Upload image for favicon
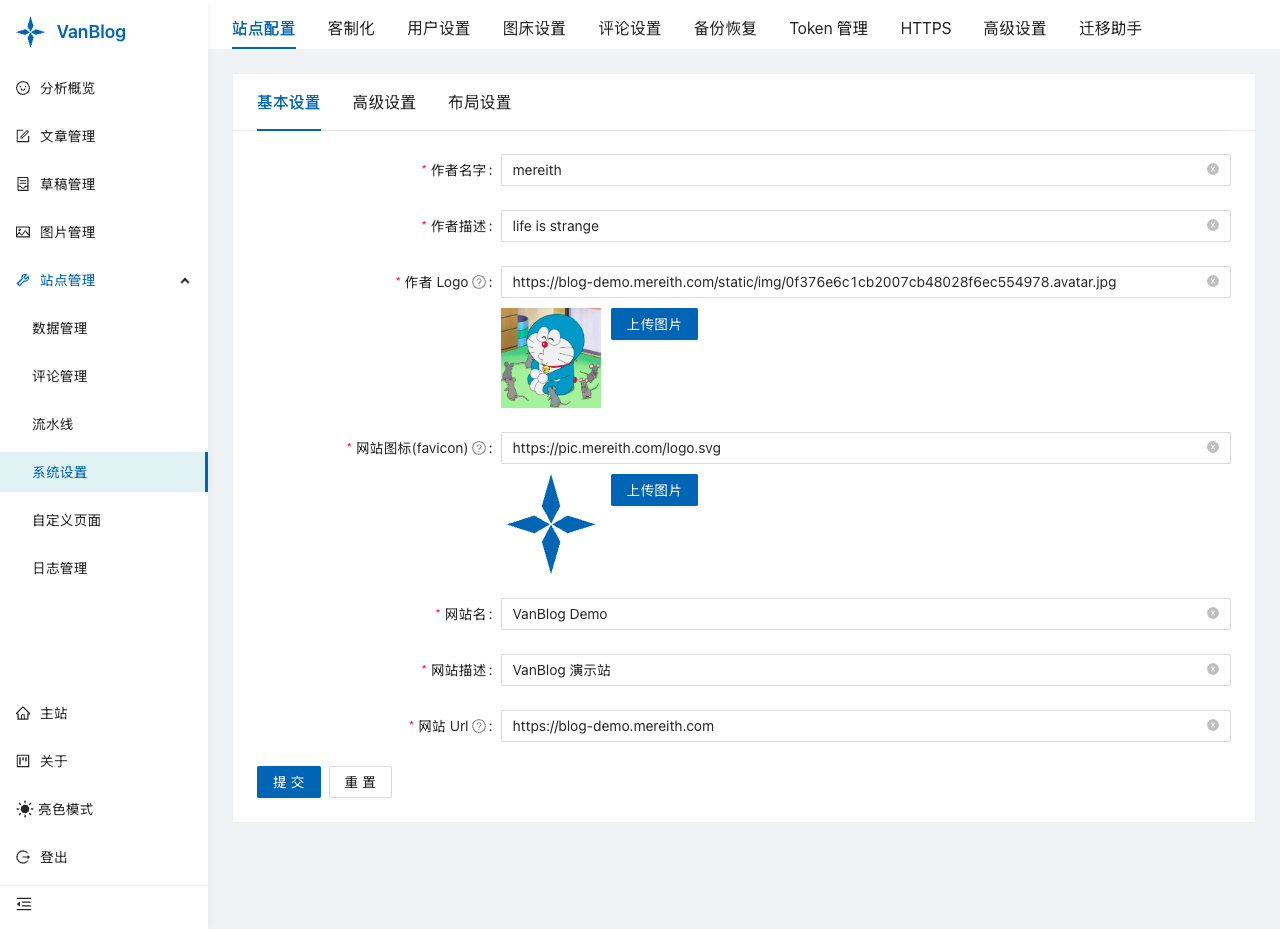The width and height of the screenshot is (1280, 929). click(x=654, y=490)
